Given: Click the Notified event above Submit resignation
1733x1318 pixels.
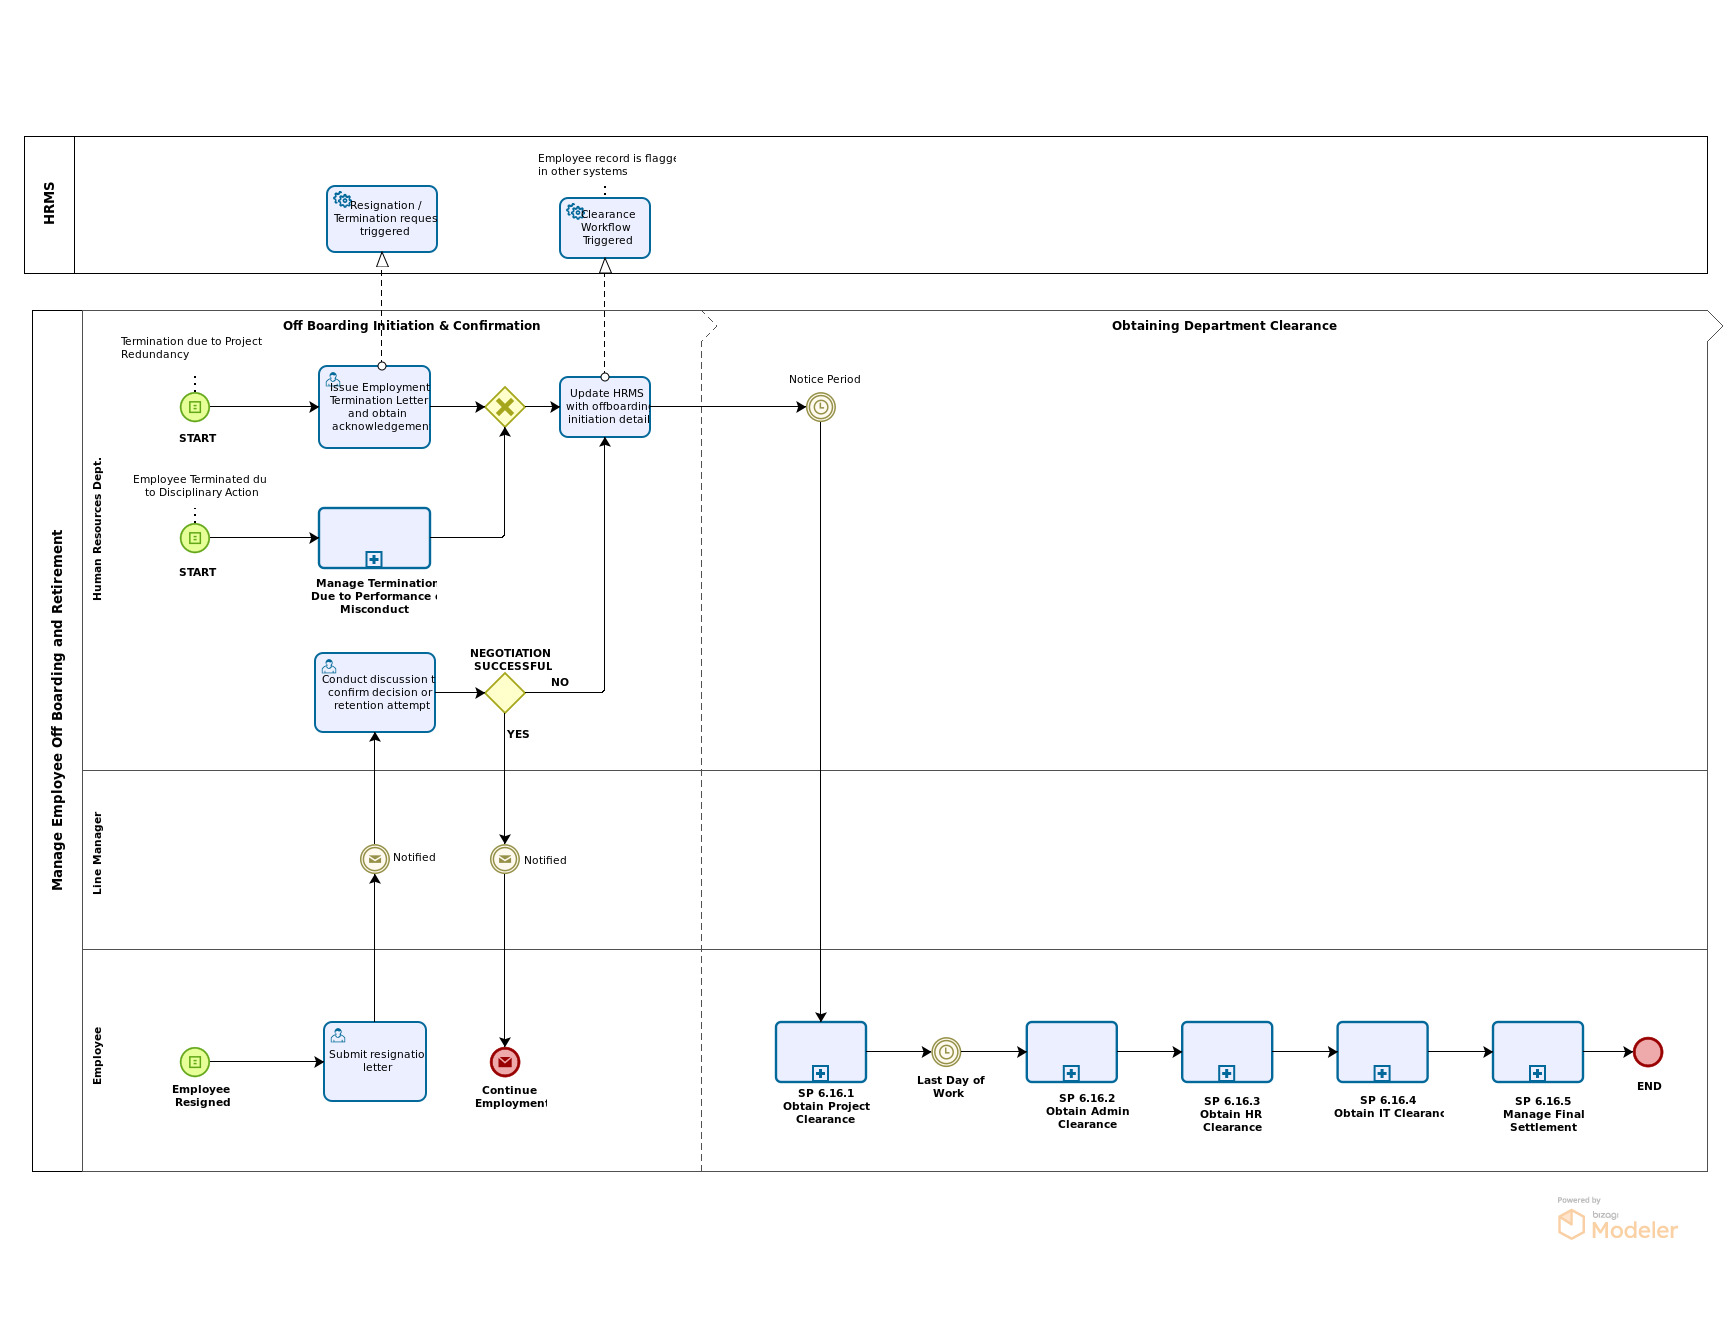Looking at the screenshot, I should pyautogui.click(x=375, y=859).
